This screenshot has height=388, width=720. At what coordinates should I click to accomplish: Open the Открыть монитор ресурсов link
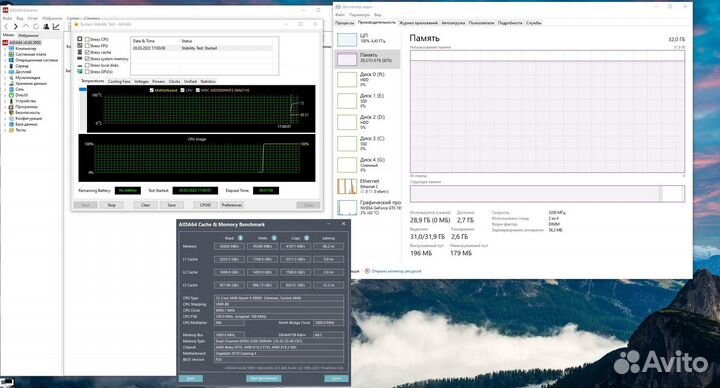pos(396,271)
